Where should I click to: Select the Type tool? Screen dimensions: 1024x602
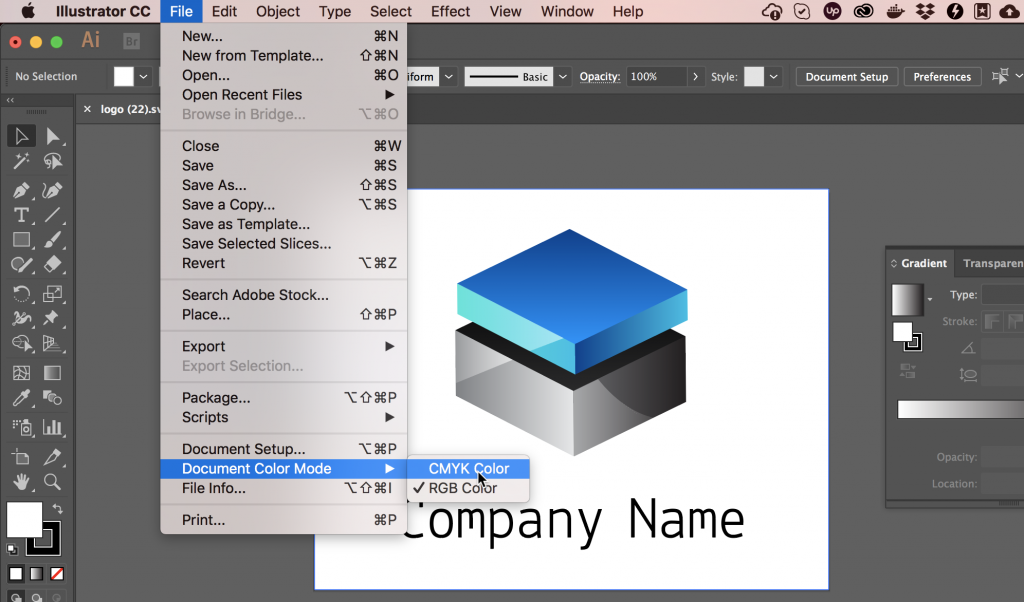tap(21, 214)
